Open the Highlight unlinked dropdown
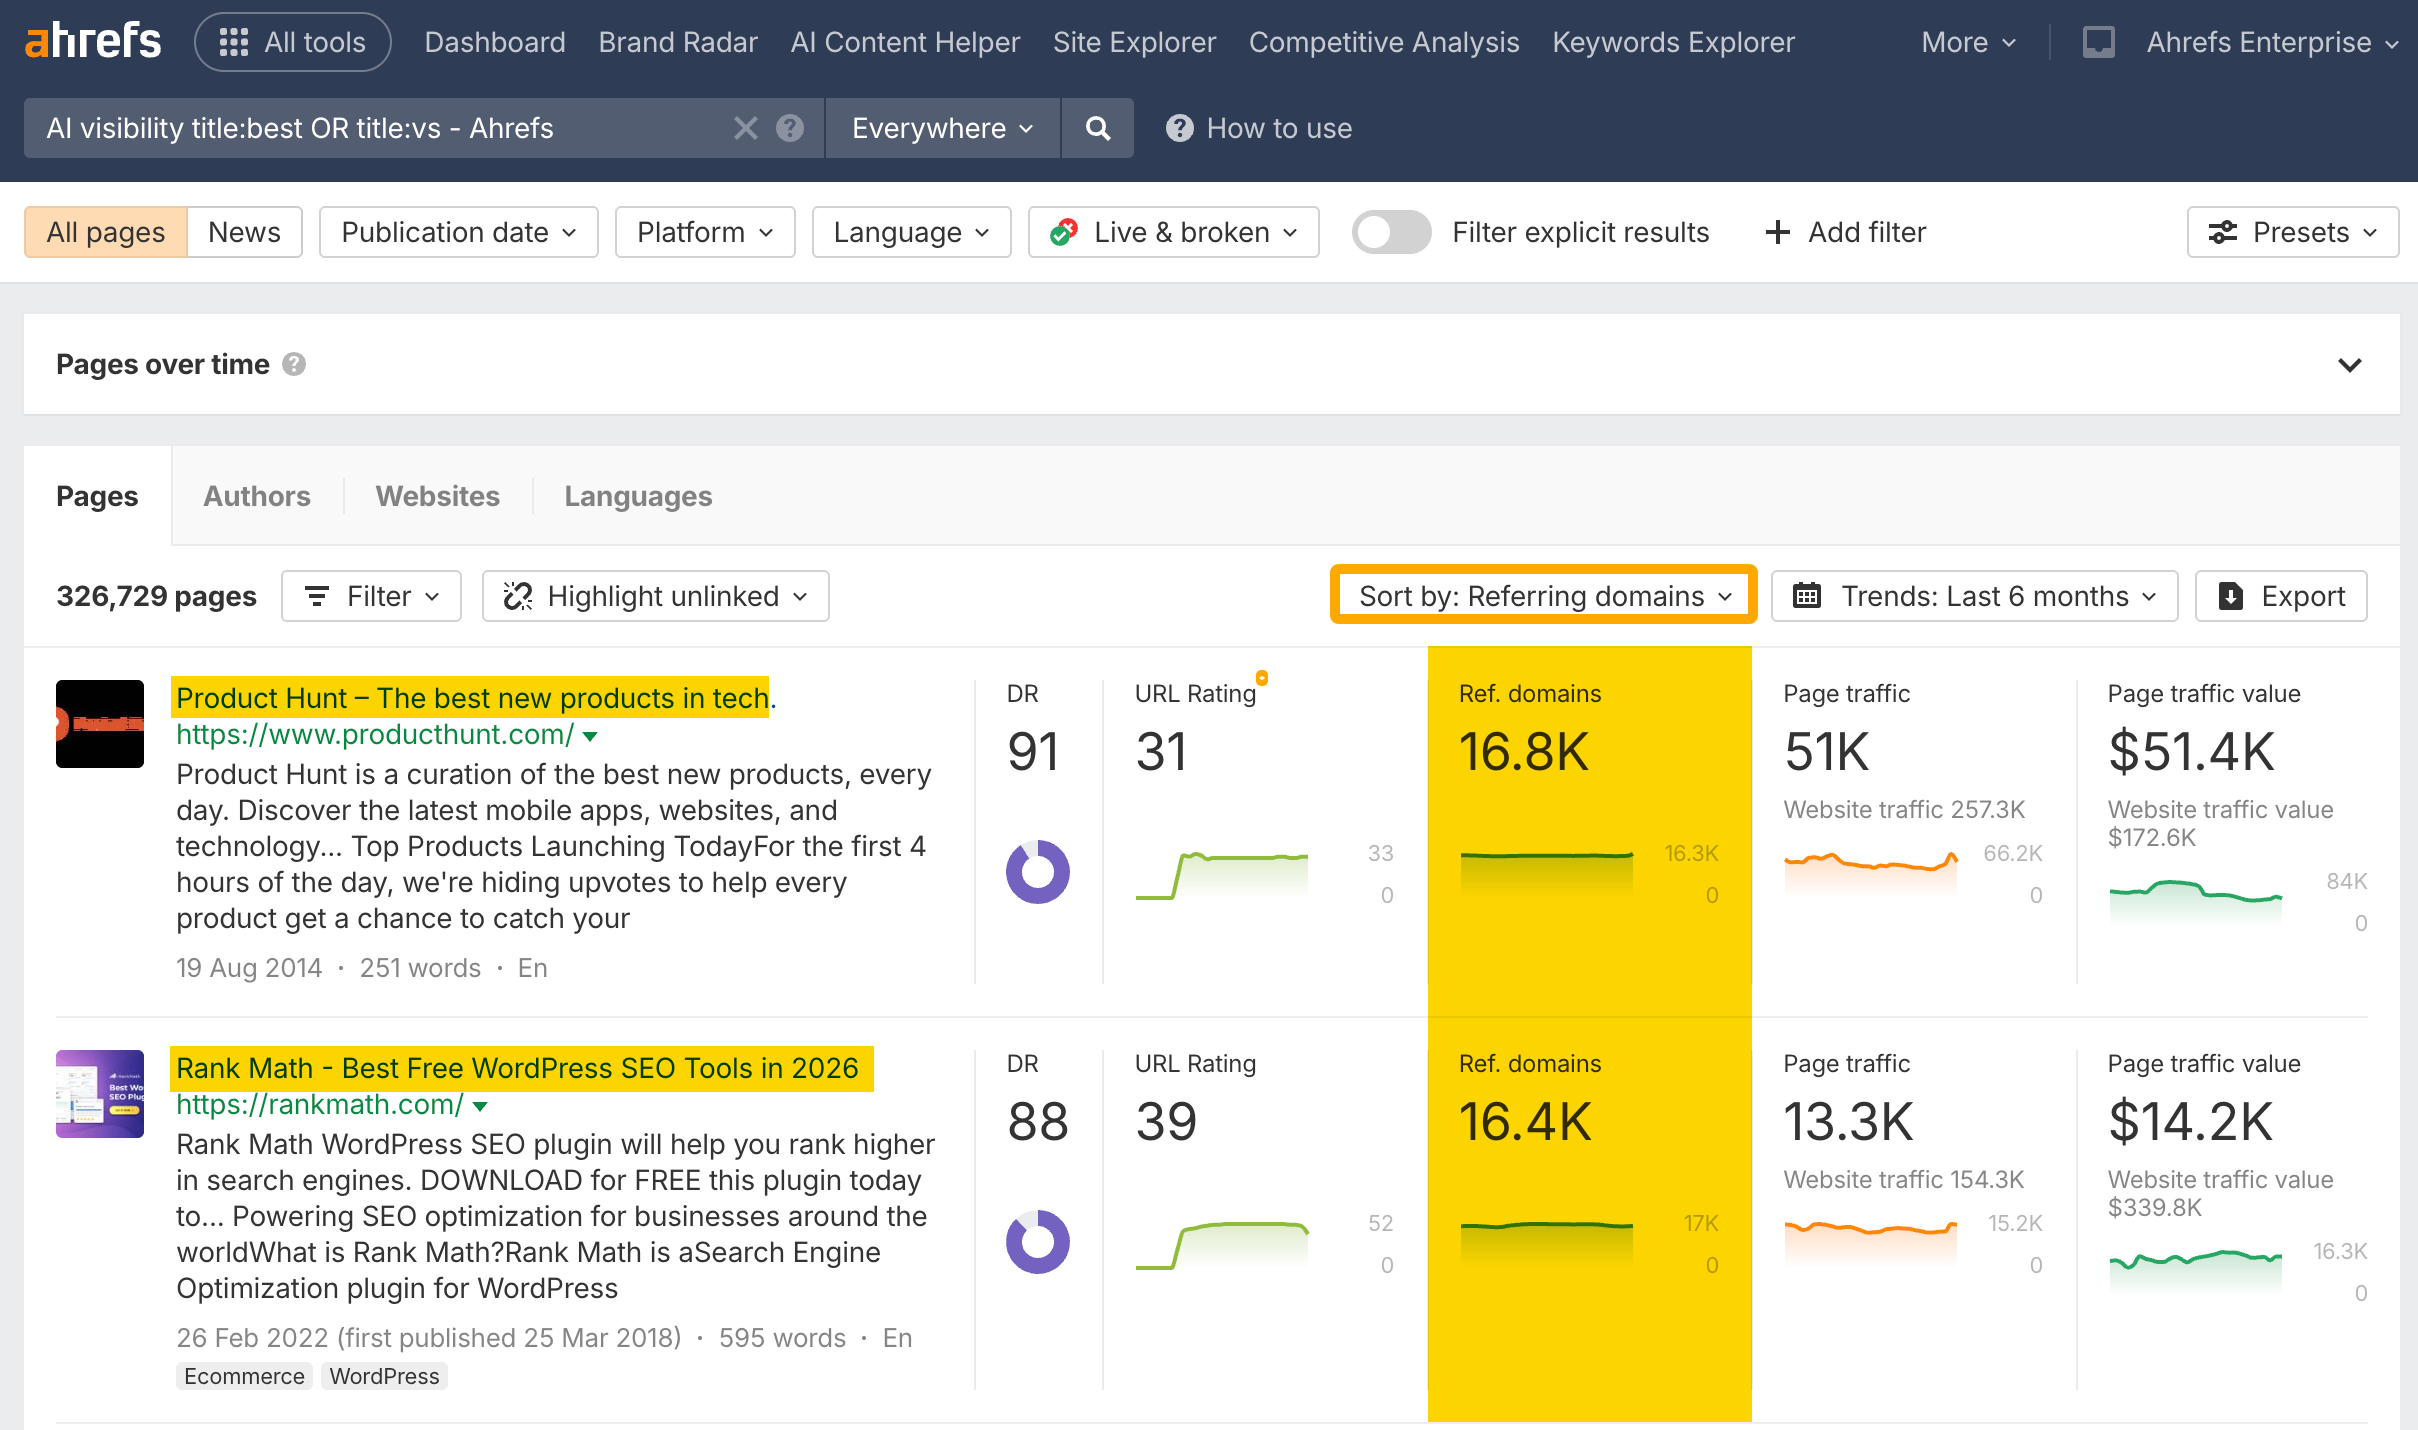2418x1430 pixels. click(656, 596)
